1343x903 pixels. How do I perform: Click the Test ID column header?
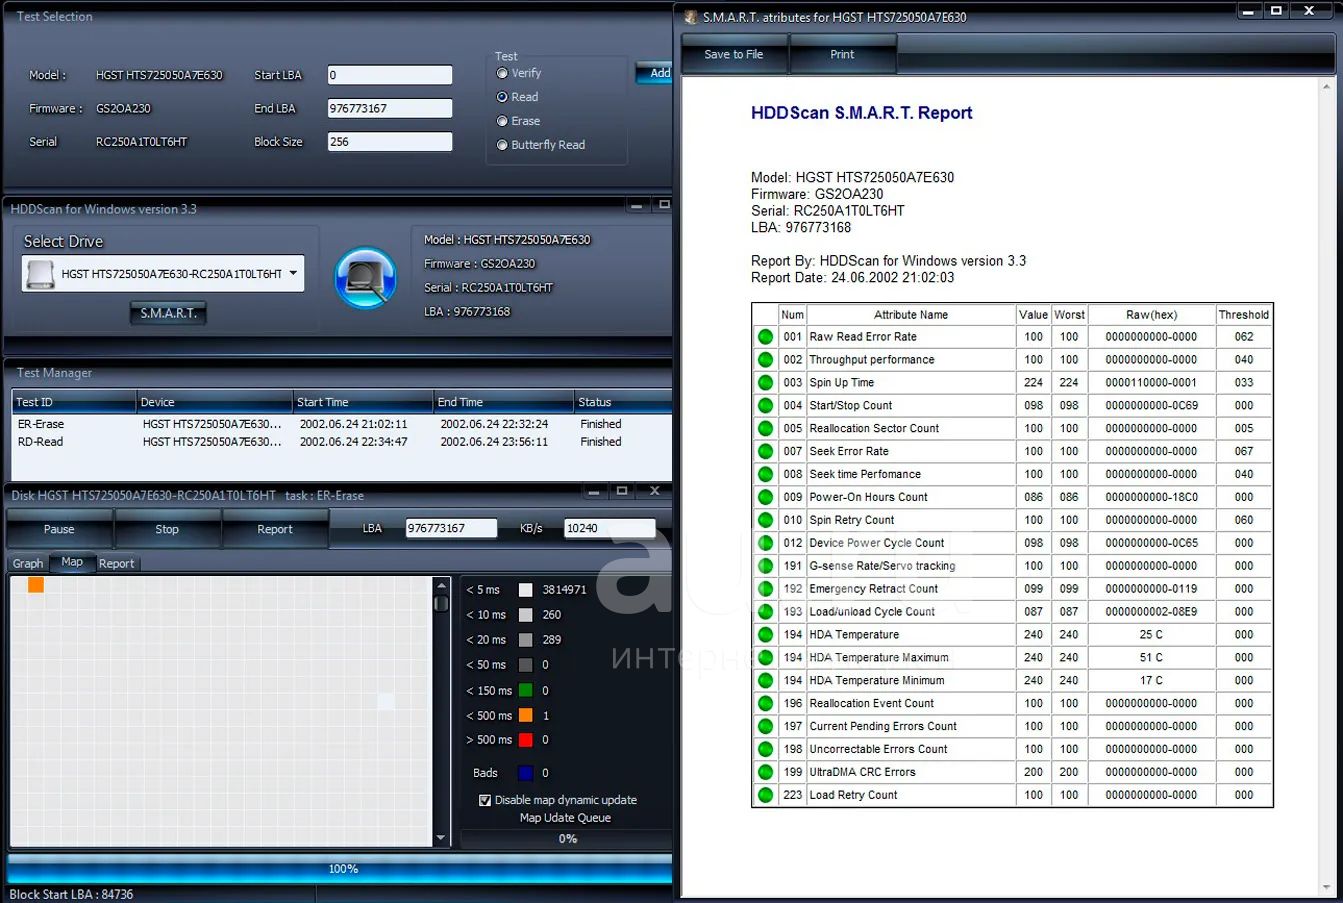[74, 402]
